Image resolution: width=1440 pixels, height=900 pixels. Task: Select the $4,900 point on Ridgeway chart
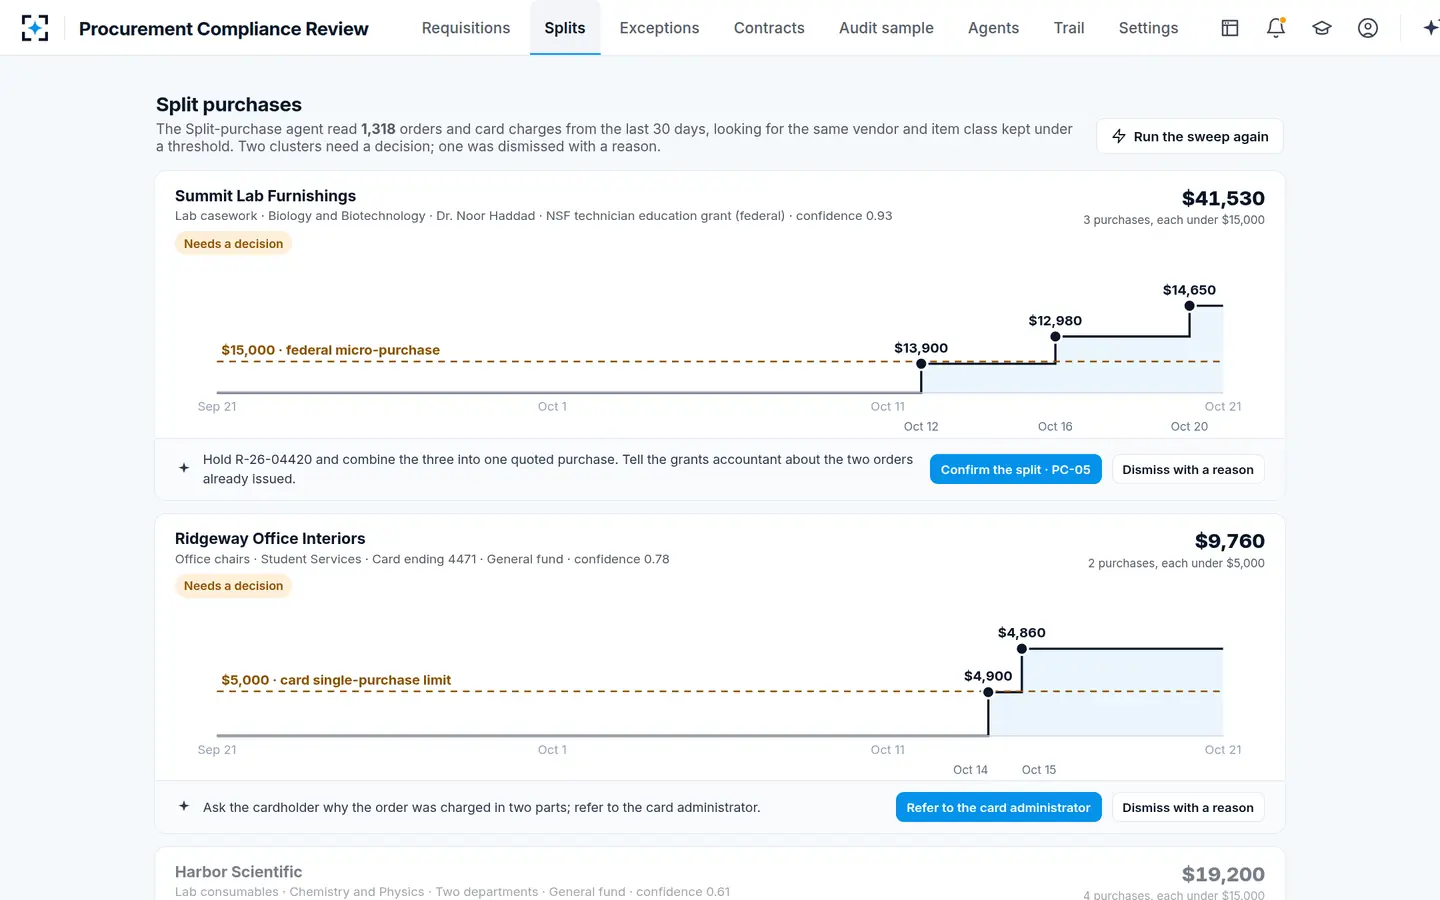coord(988,692)
